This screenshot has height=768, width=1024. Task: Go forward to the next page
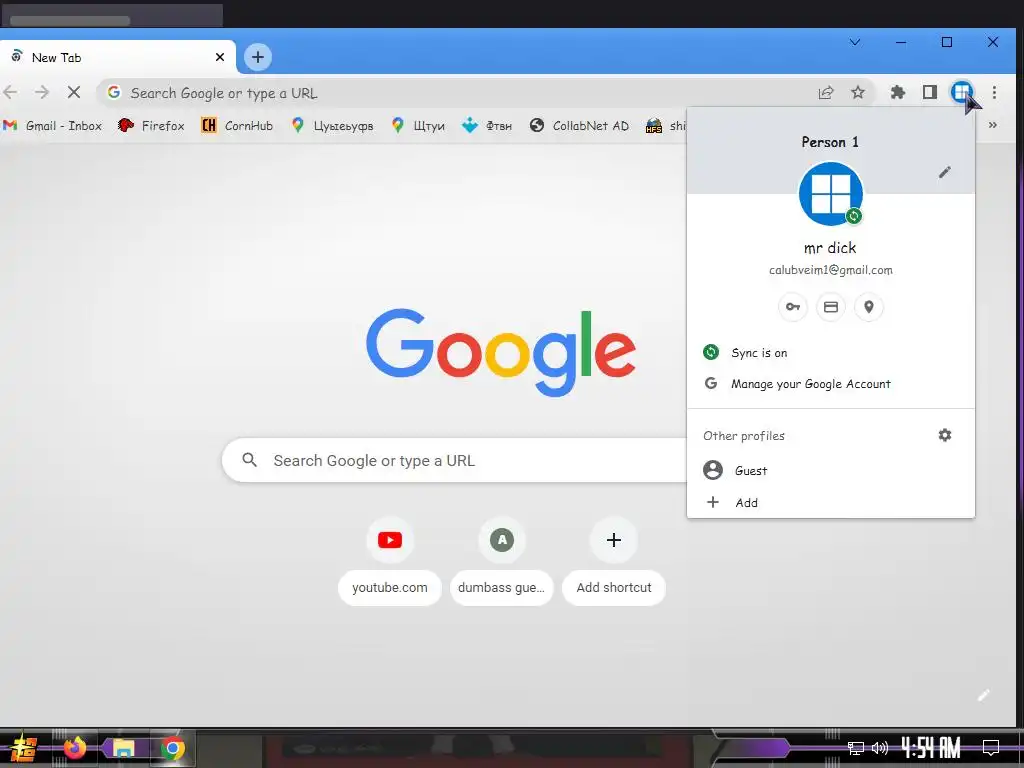pos(42,92)
